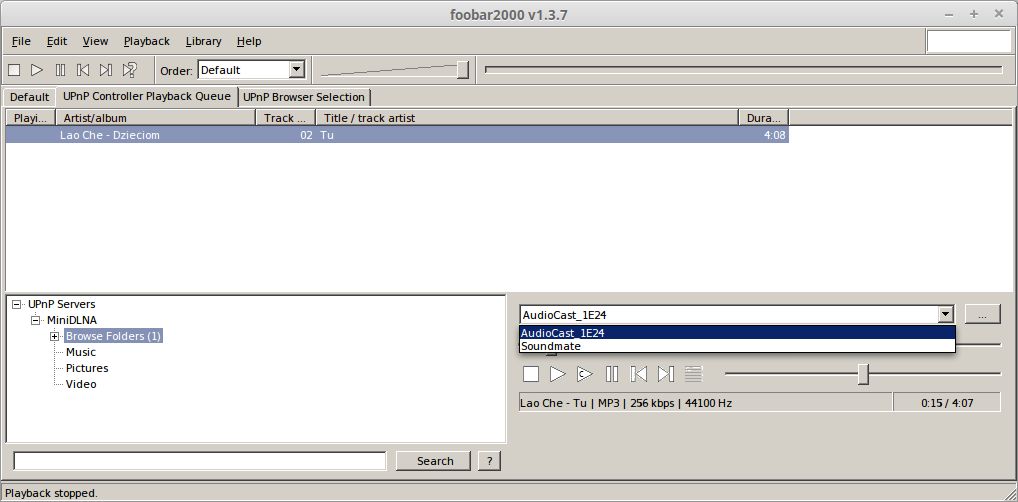Image resolution: width=1018 pixels, height=502 pixels.
Task: Click the Random playback toolbar icon
Action: point(130,69)
